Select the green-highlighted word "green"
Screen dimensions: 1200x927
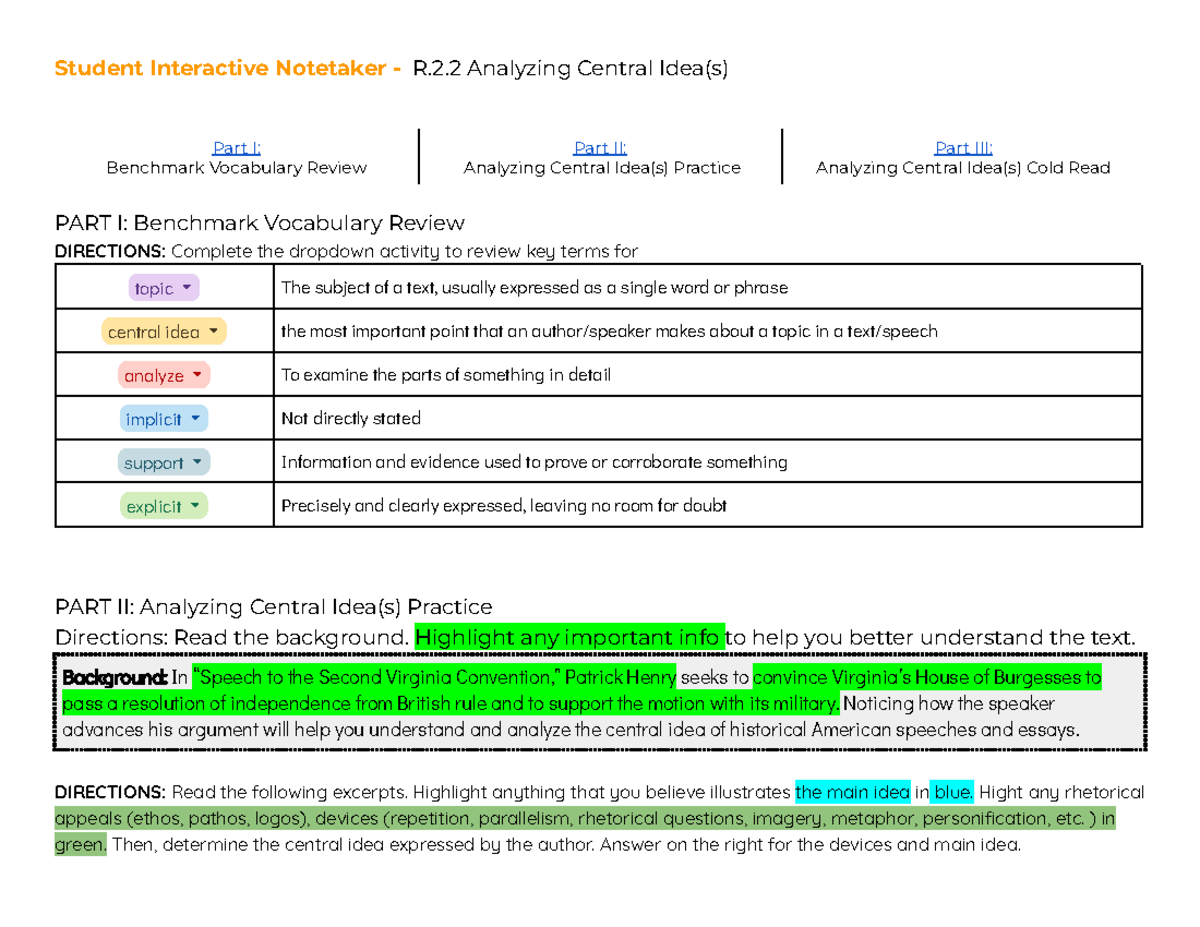click(x=80, y=844)
